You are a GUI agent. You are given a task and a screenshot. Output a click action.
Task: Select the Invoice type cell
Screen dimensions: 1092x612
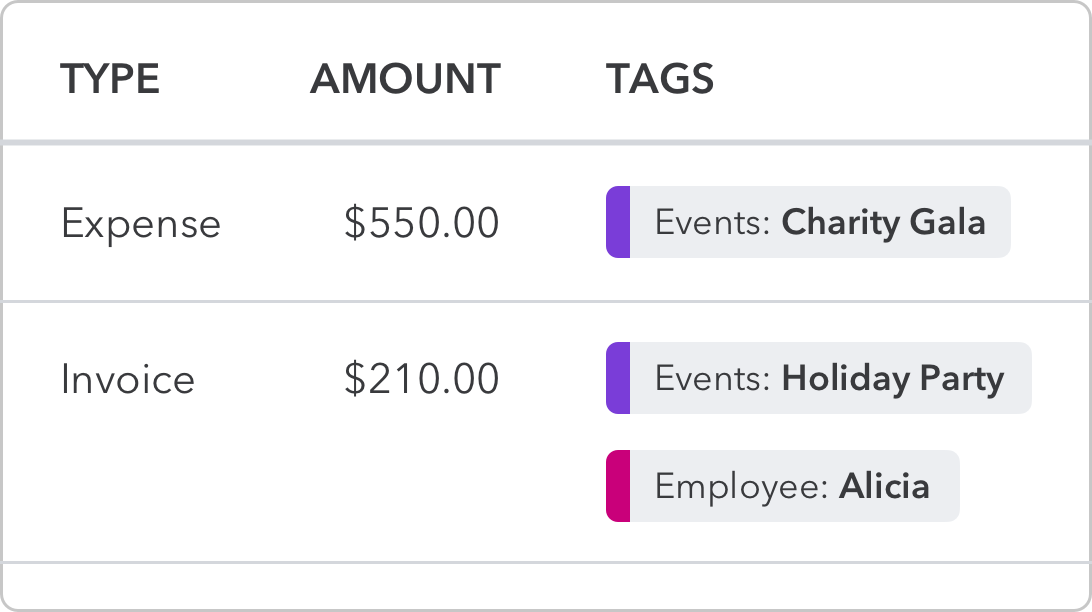point(128,379)
